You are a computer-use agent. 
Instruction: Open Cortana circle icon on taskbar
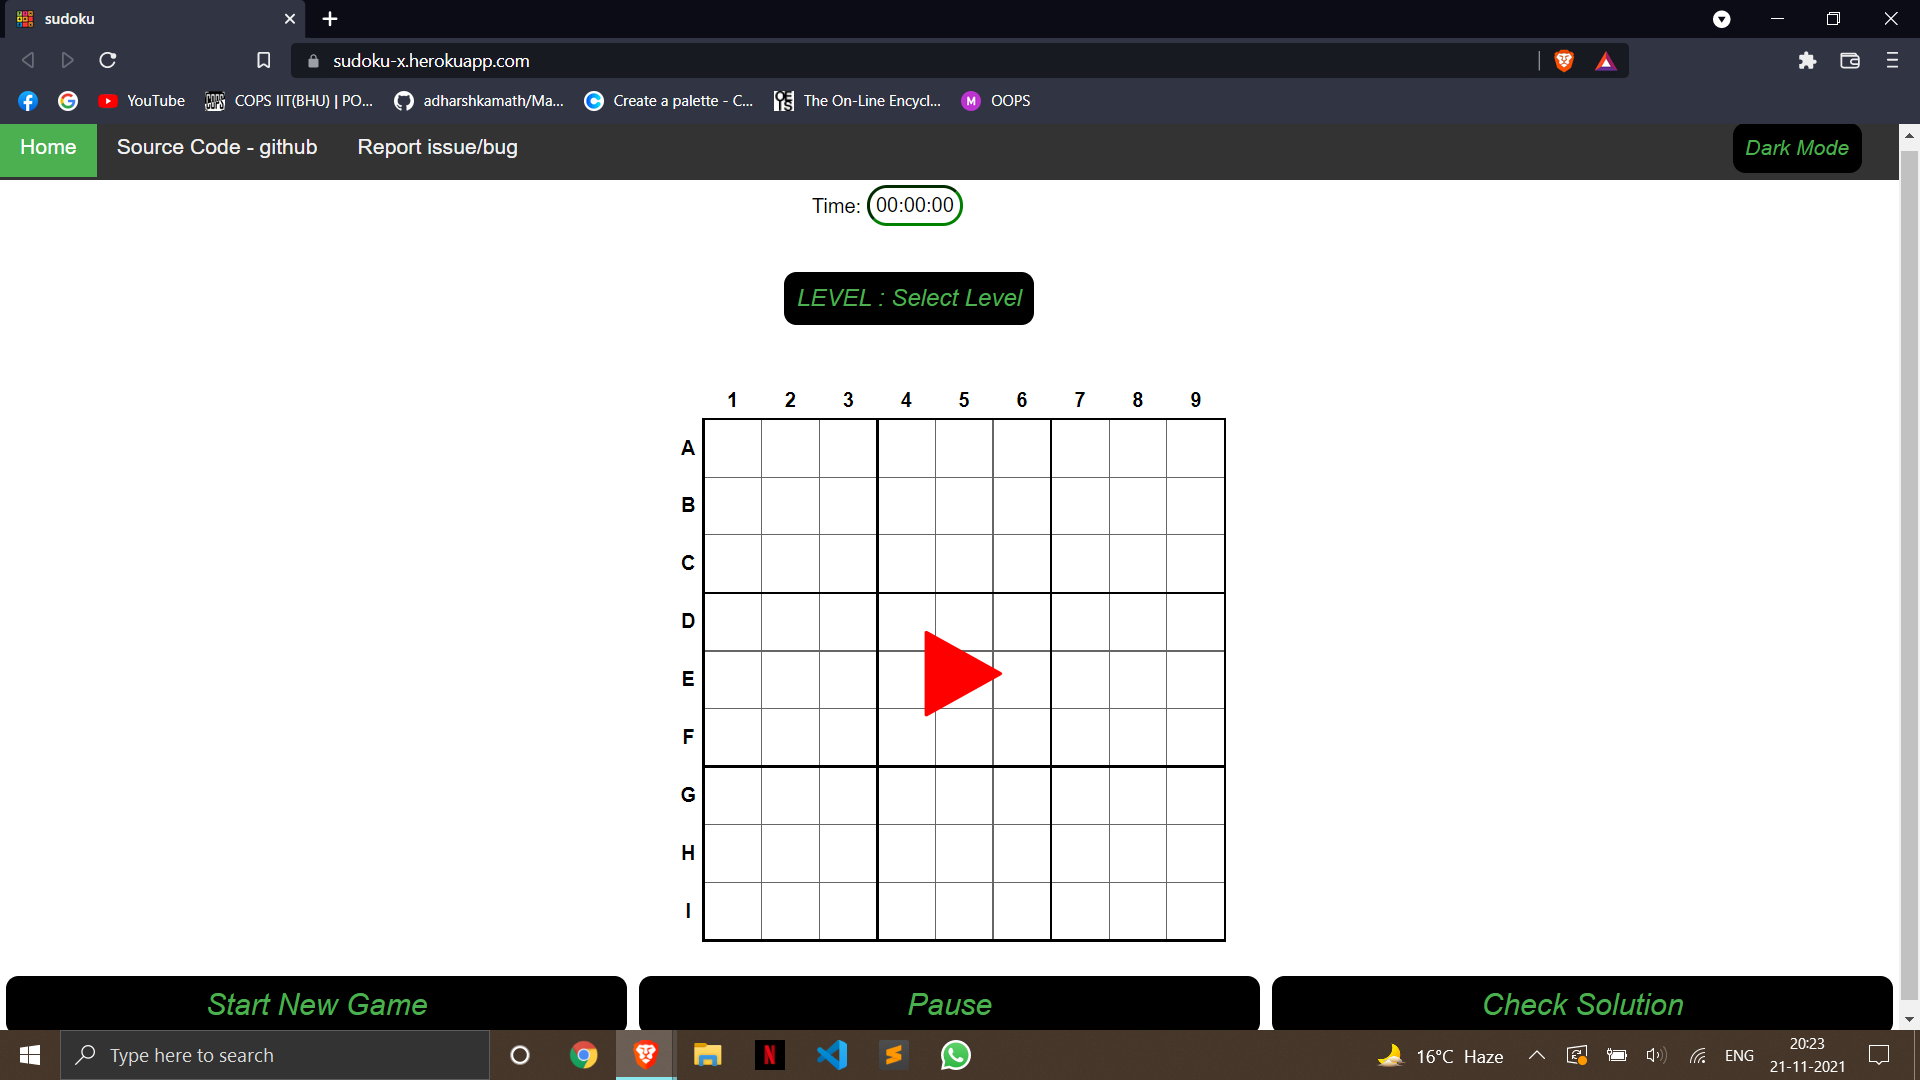pos(520,1055)
